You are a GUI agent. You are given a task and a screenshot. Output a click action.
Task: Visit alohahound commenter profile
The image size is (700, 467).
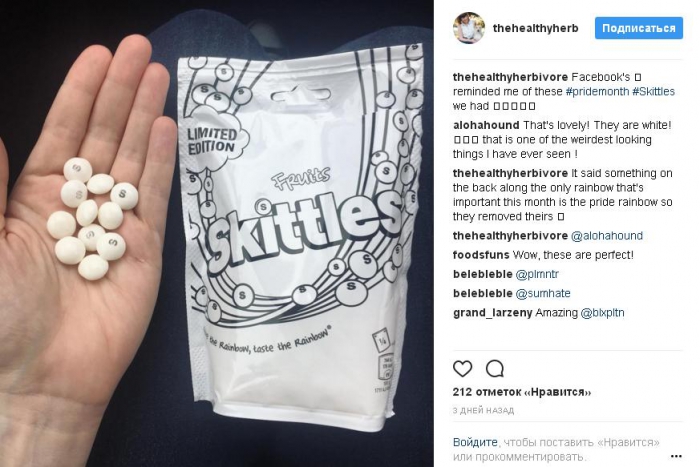[486, 125]
